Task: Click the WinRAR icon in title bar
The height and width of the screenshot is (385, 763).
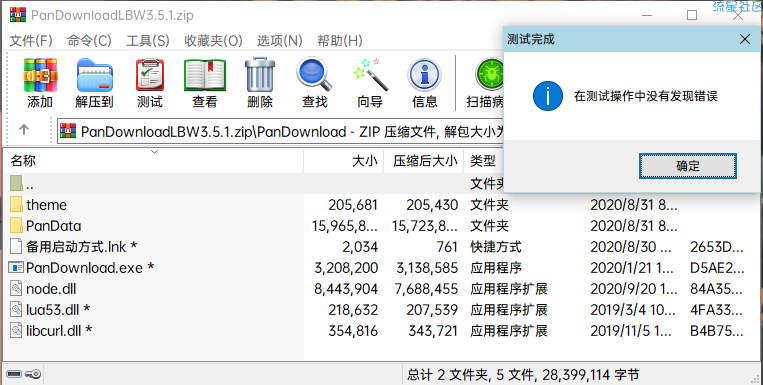Action: coord(18,15)
